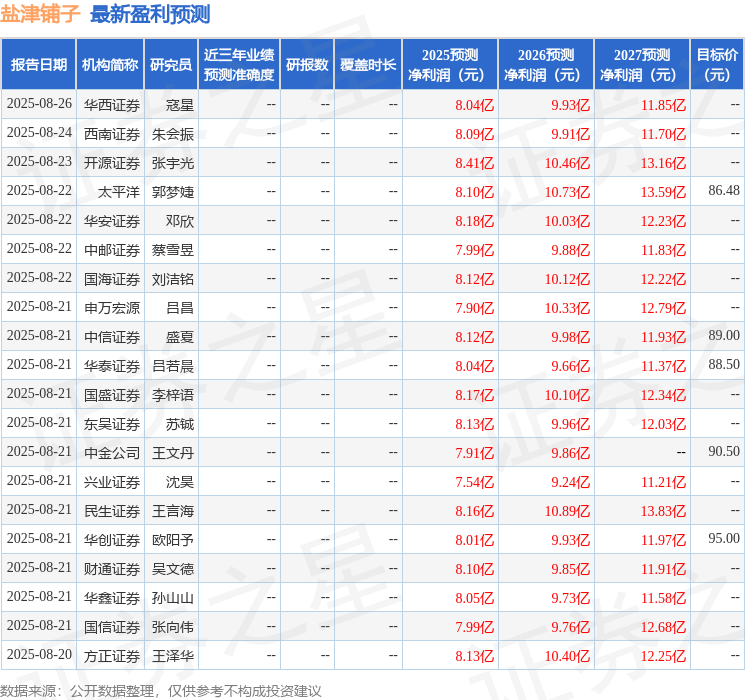Screen dimensions: 745x700
Task: Click the 华鑫证券 institution cell
Action: point(112,598)
